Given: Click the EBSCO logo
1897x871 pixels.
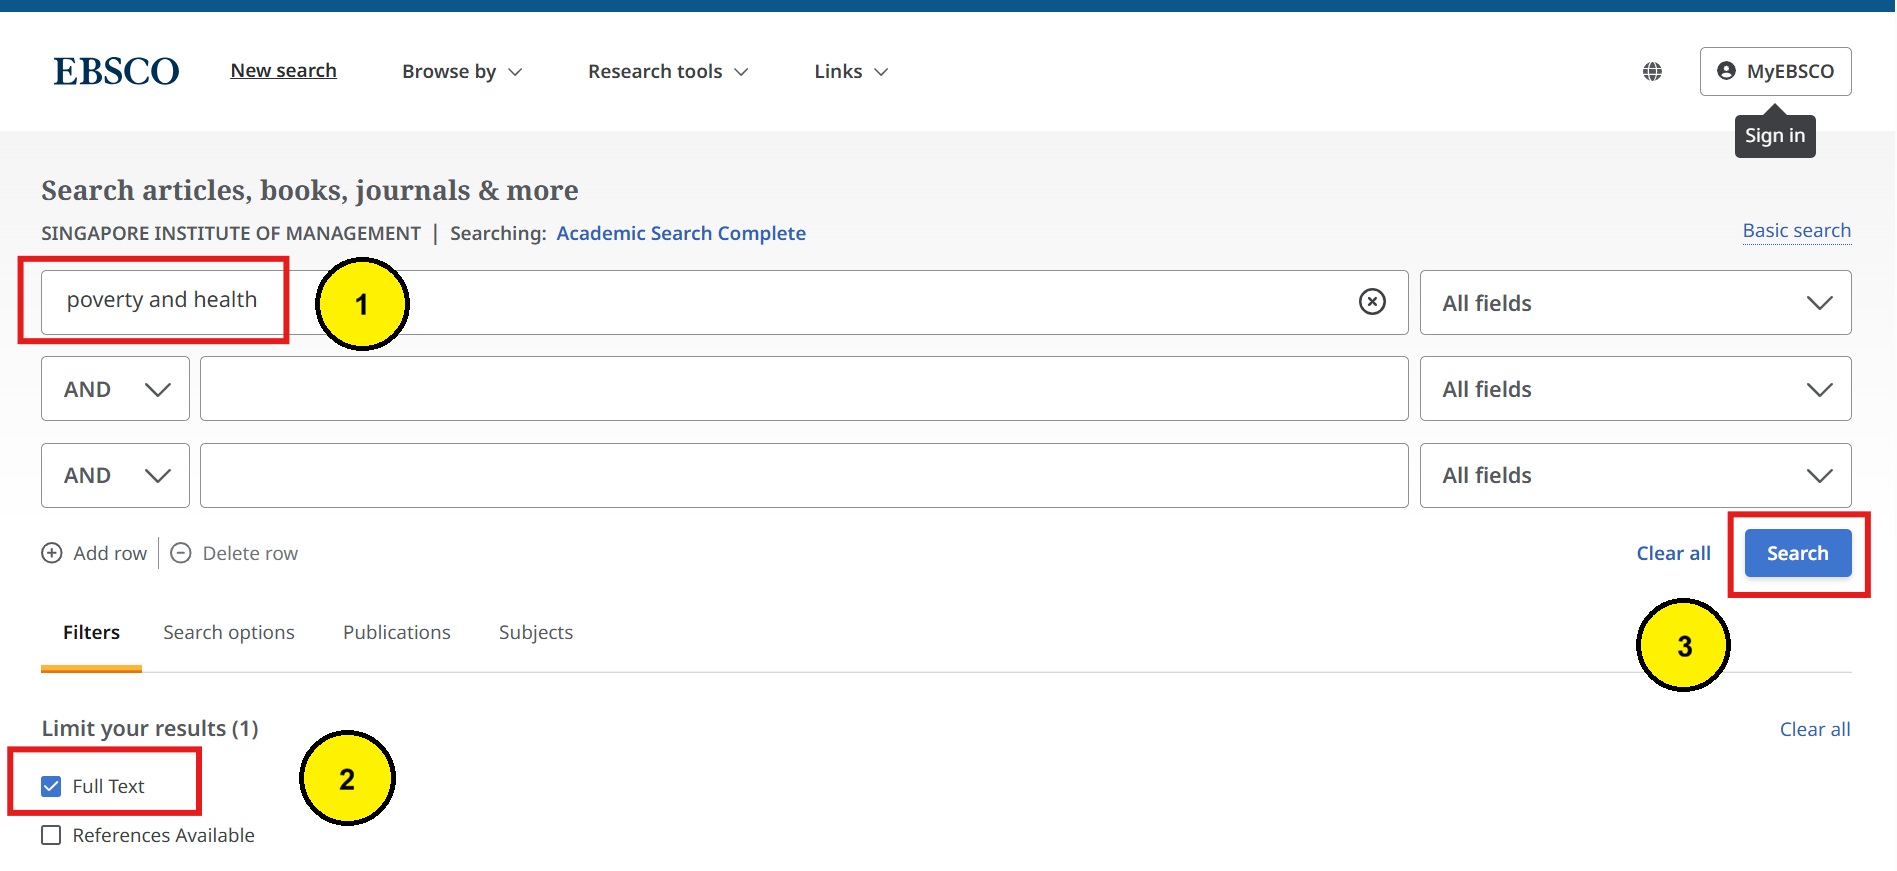Looking at the screenshot, I should point(116,71).
